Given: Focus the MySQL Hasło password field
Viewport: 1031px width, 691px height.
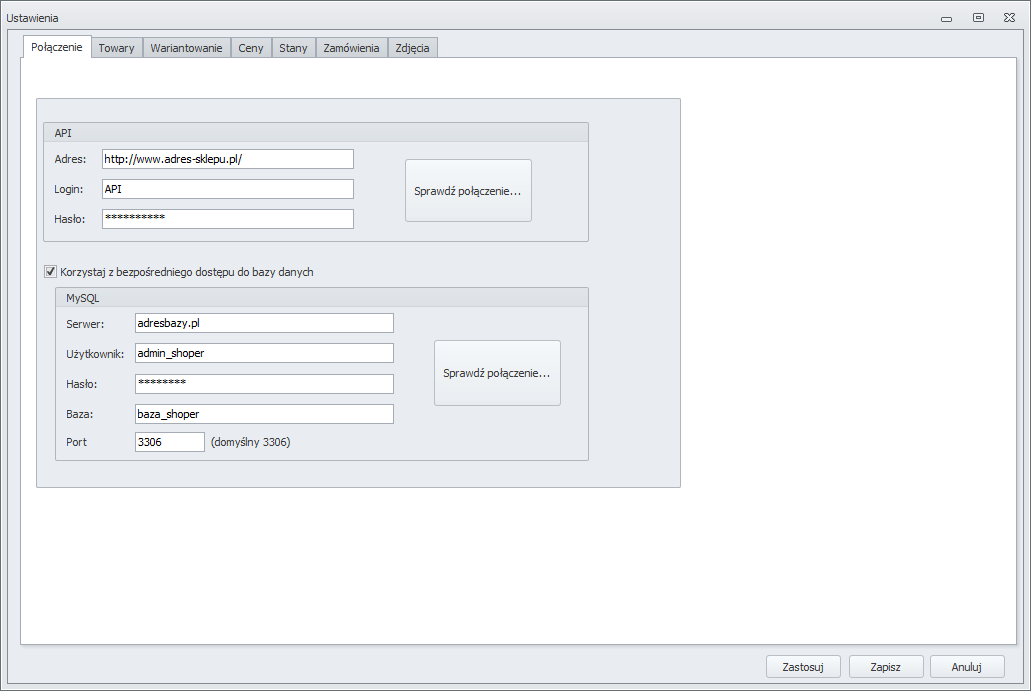Looking at the screenshot, I should tap(264, 384).
